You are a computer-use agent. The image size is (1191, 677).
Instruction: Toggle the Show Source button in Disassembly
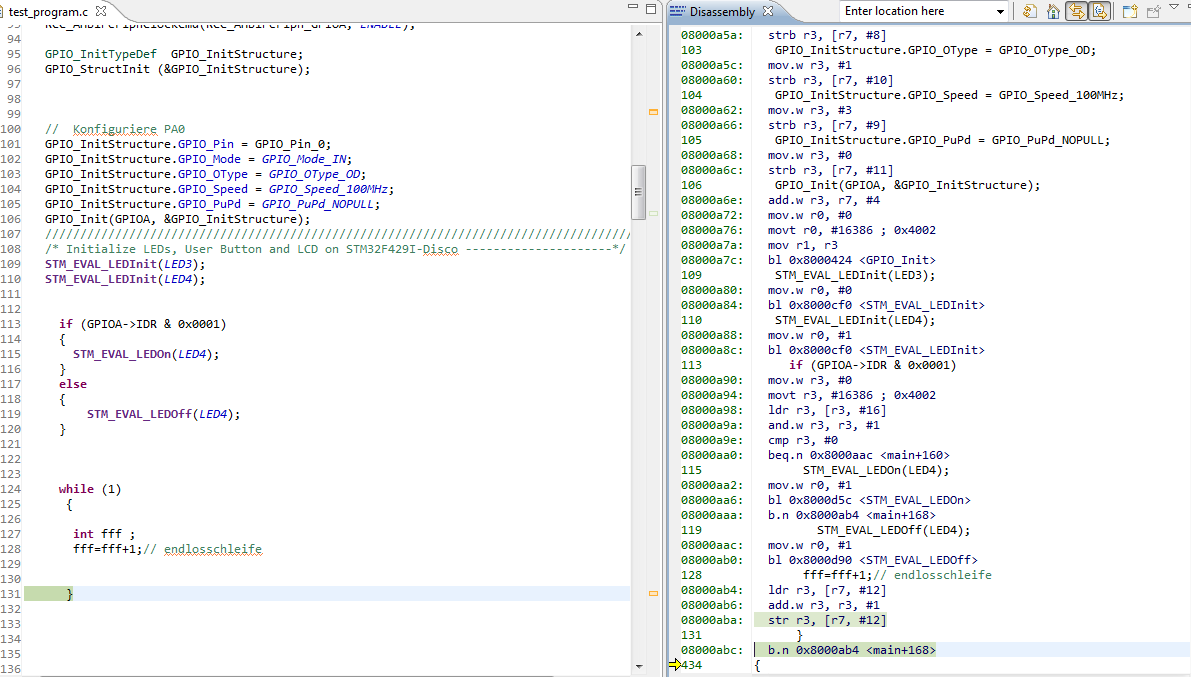[1099, 11]
